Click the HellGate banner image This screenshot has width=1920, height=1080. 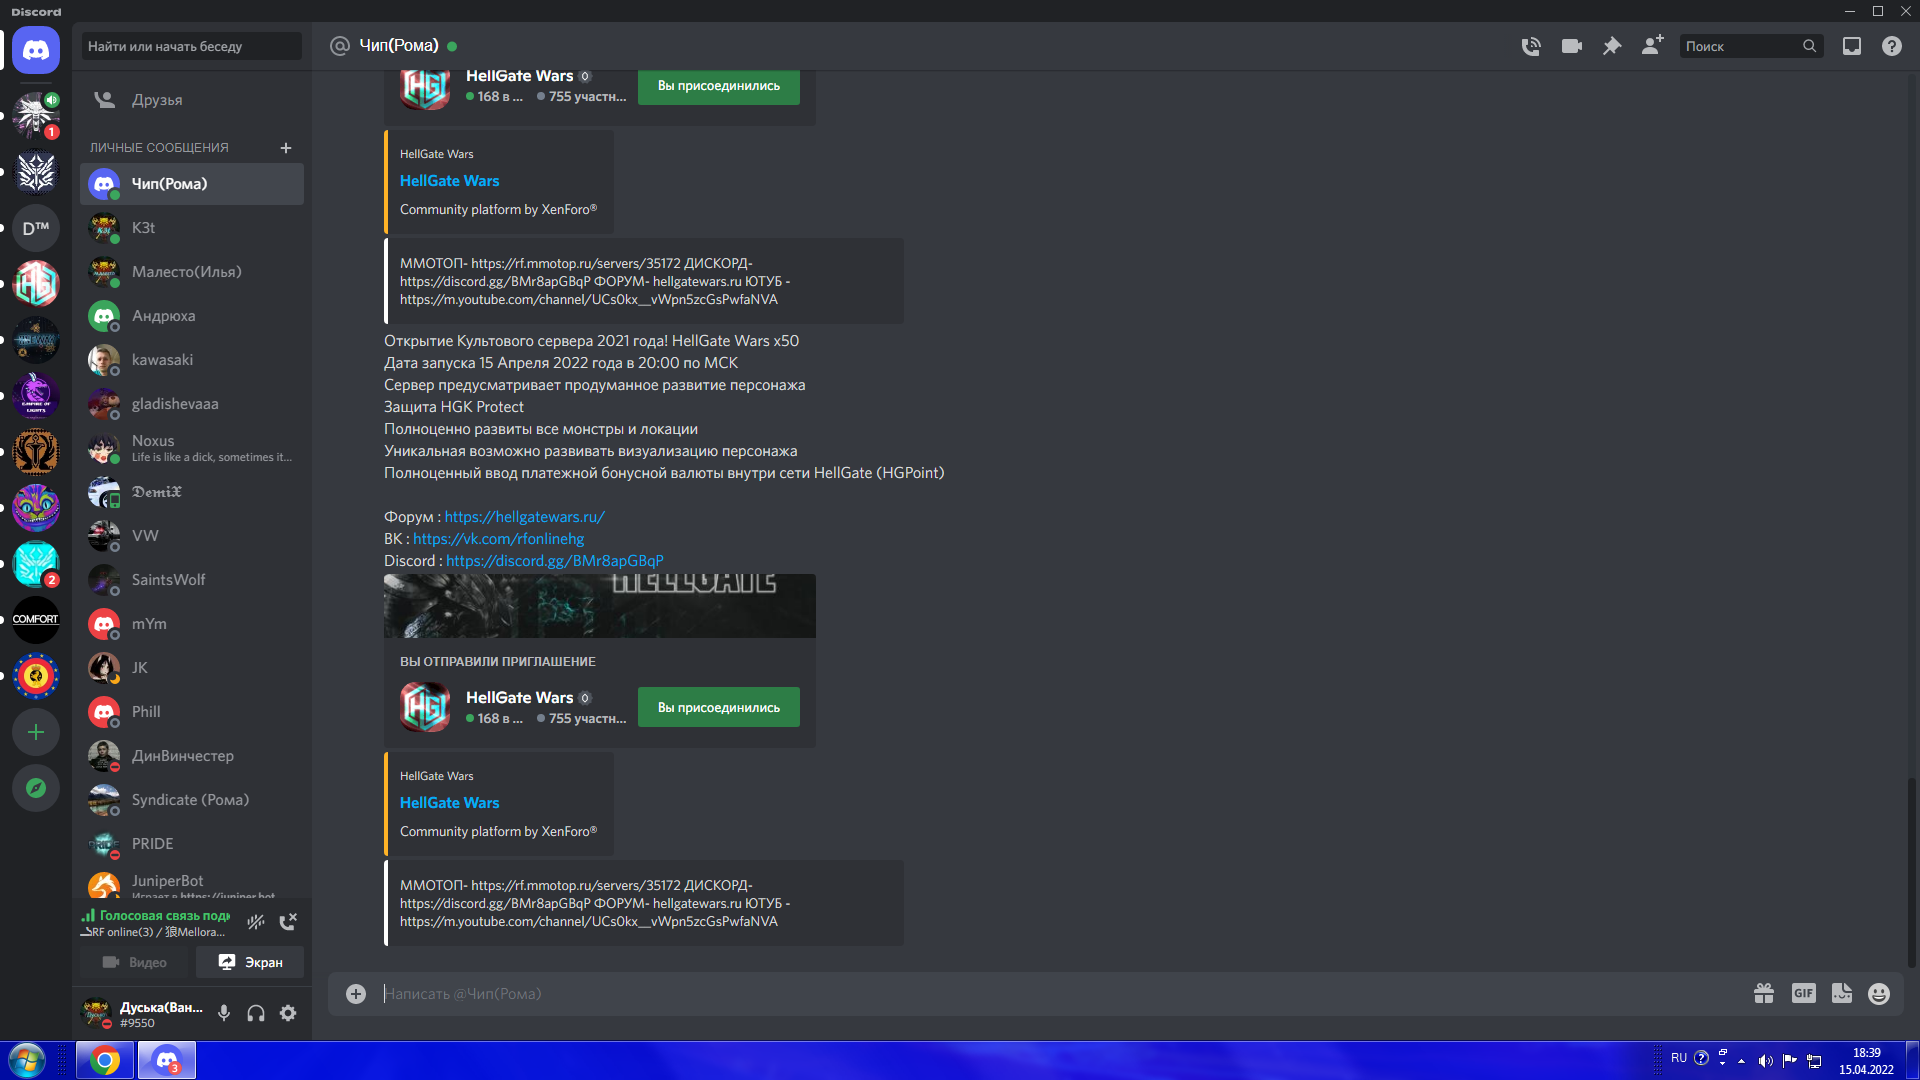(600, 606)
